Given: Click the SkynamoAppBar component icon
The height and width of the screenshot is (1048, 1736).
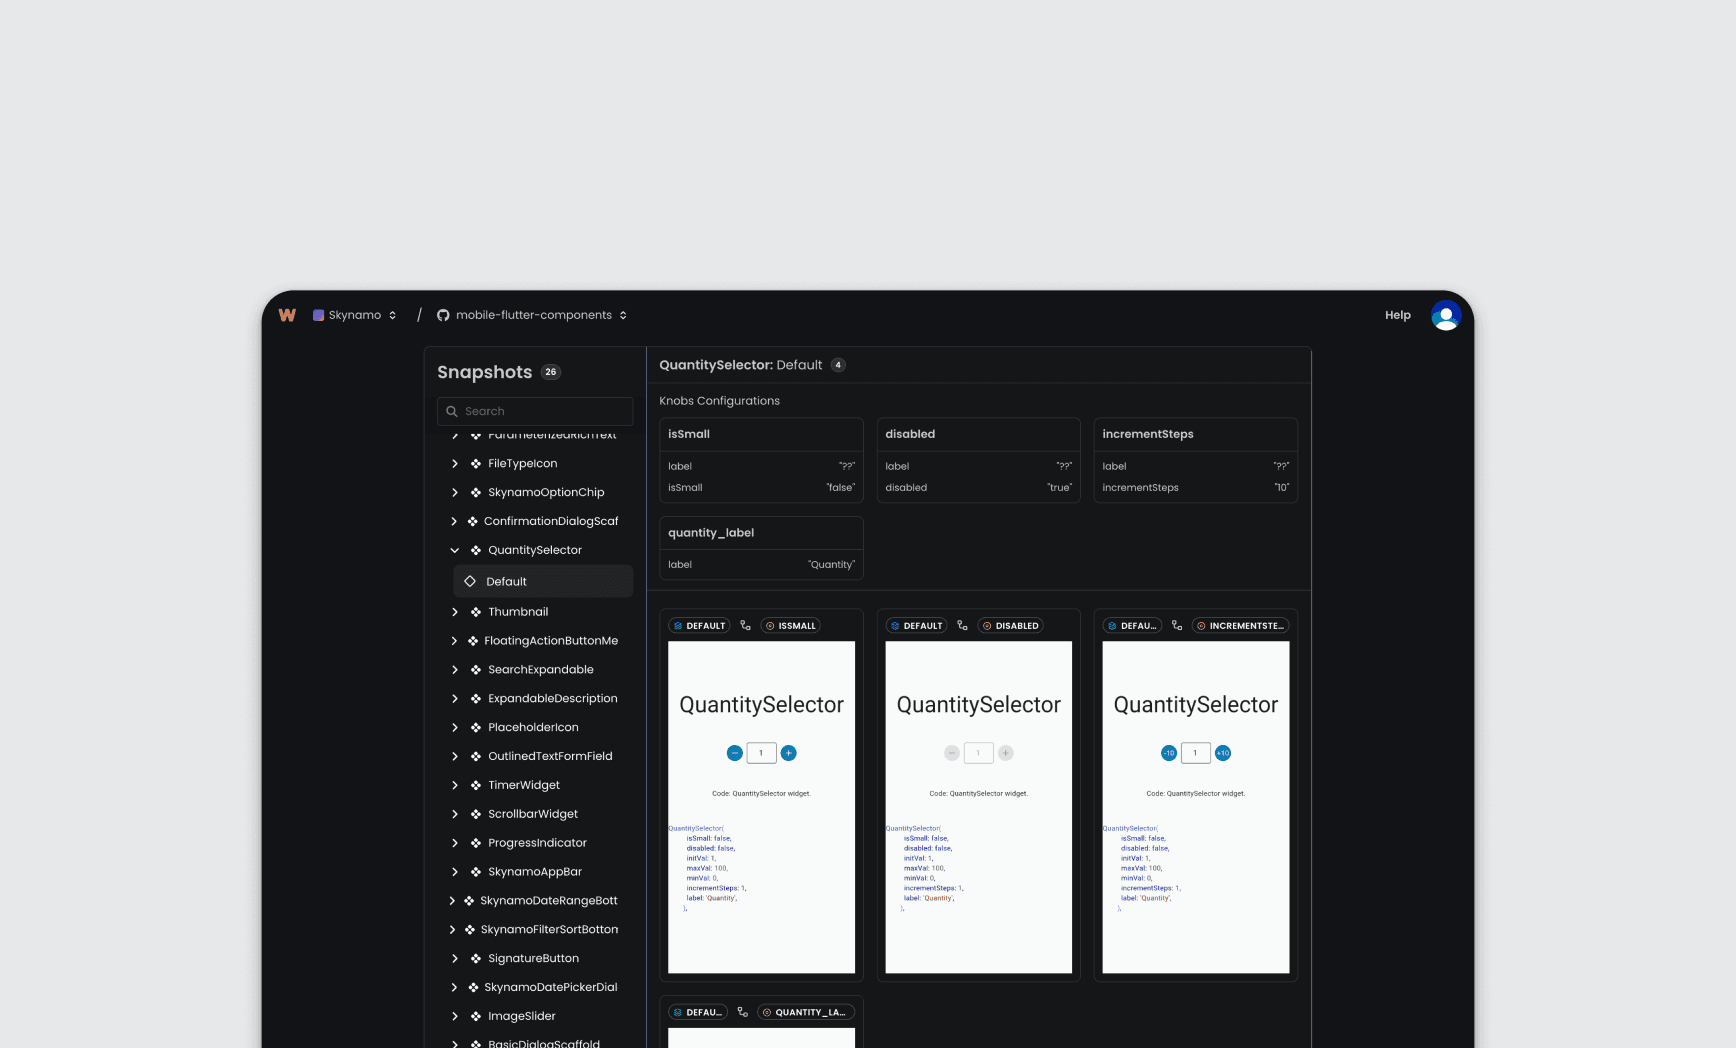Looking at the screenshot, I should coord(476,872).
